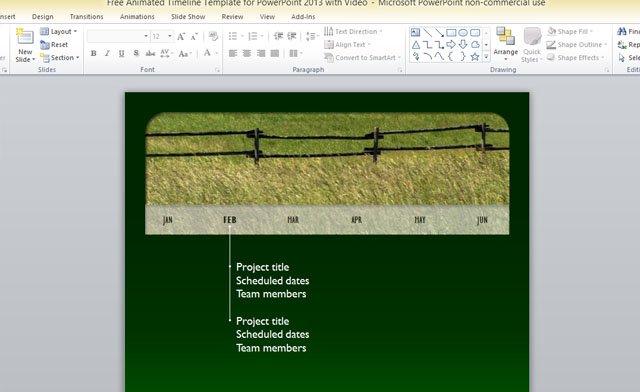This screenshot has height=392, width=640.
Task: Click Clear All Formatting icon
Action: [213, 36]
